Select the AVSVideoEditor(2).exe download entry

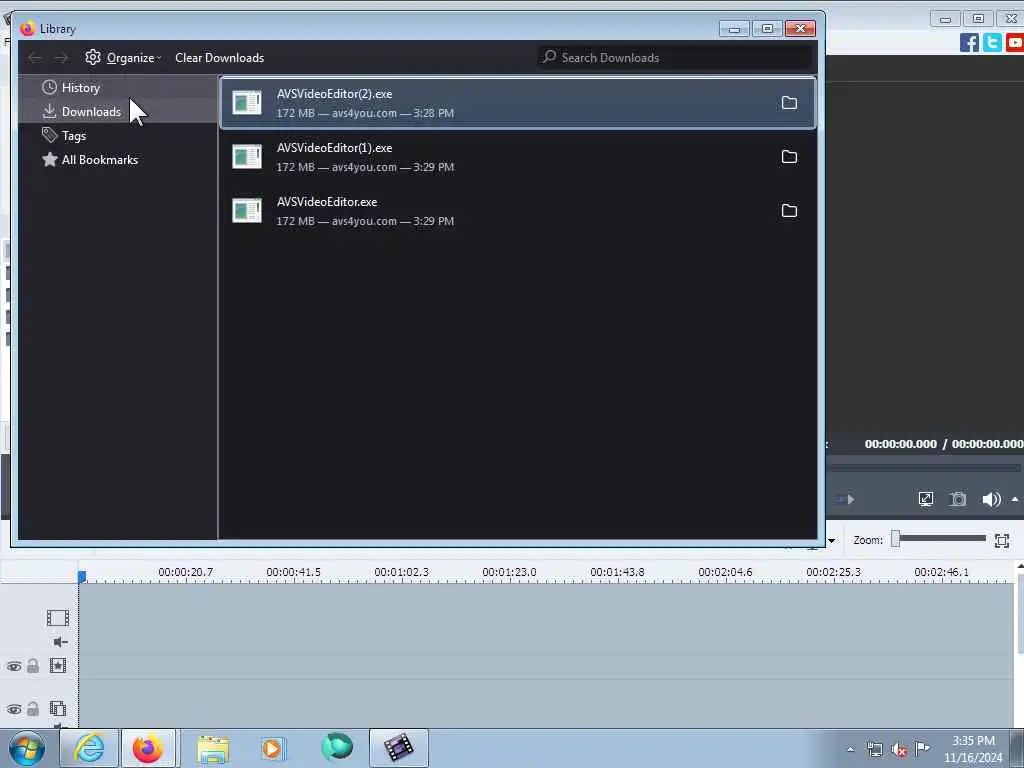[x=518, y=103]
